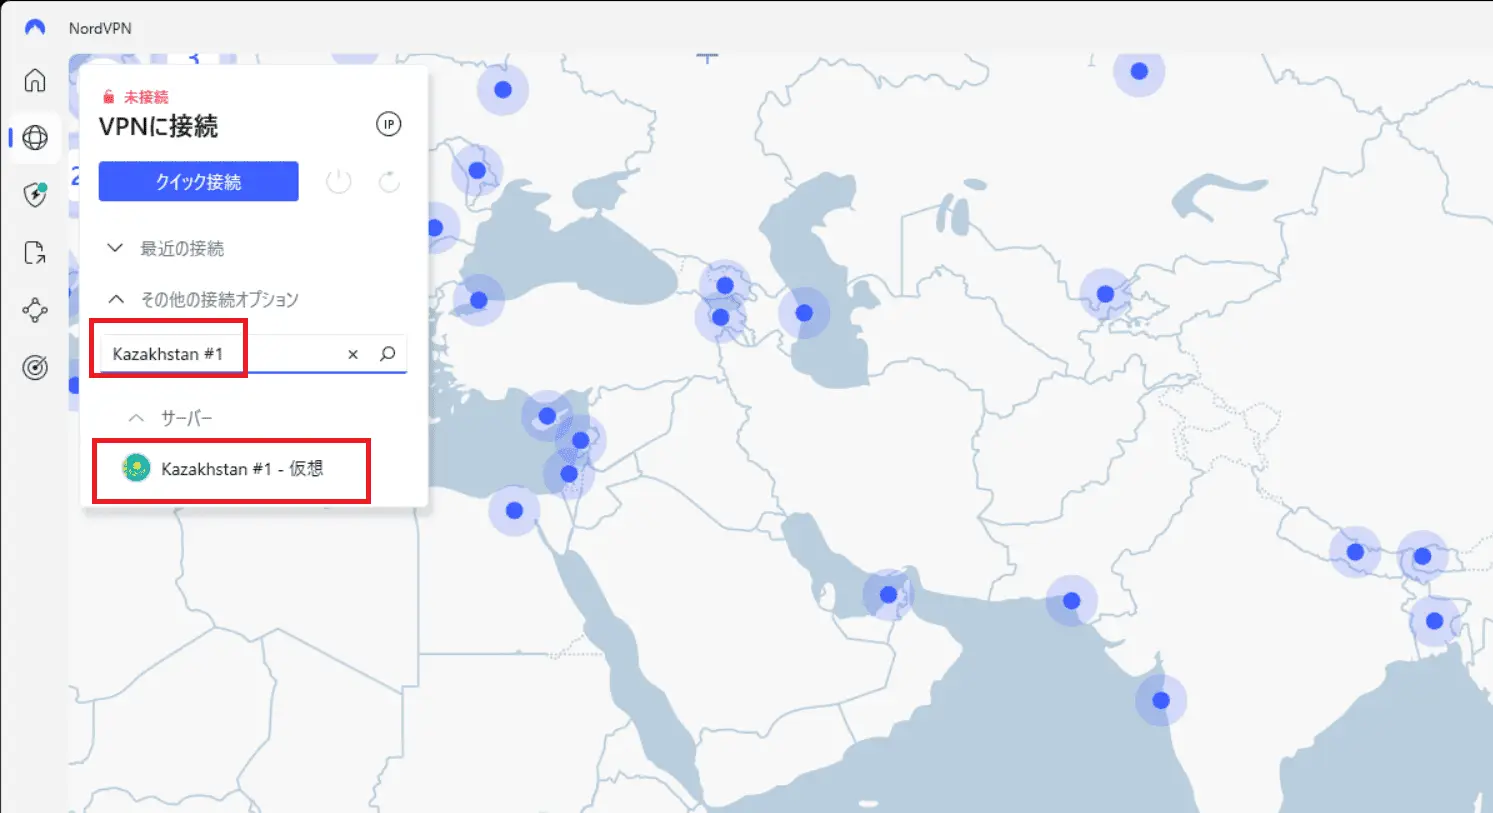
Task: Open the Dark Web Monitor target icon
Action: tap(35, 368)
